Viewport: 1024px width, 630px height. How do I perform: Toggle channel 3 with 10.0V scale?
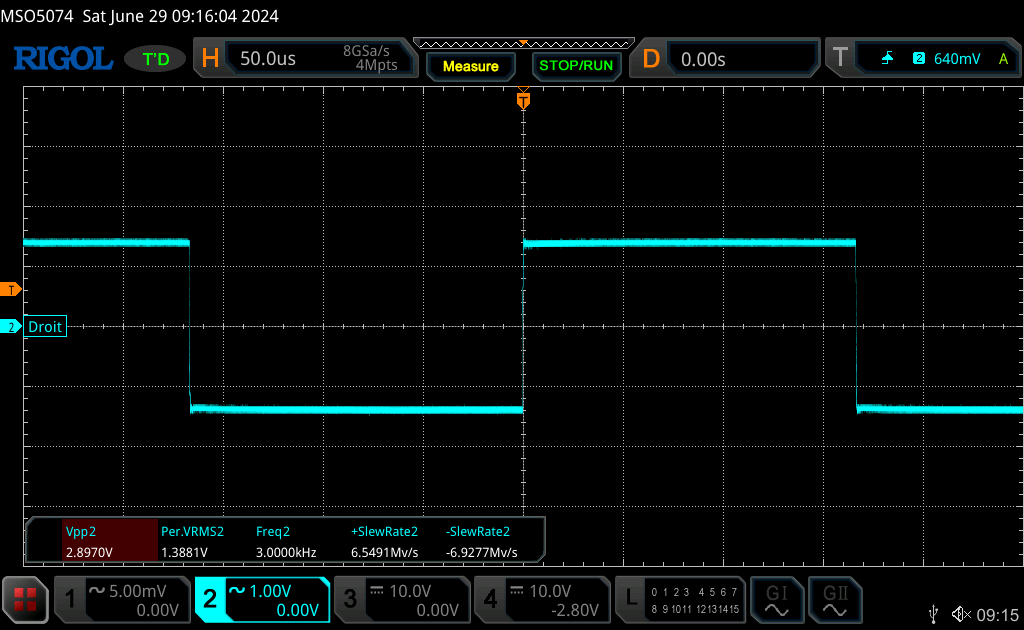point(402,599)
